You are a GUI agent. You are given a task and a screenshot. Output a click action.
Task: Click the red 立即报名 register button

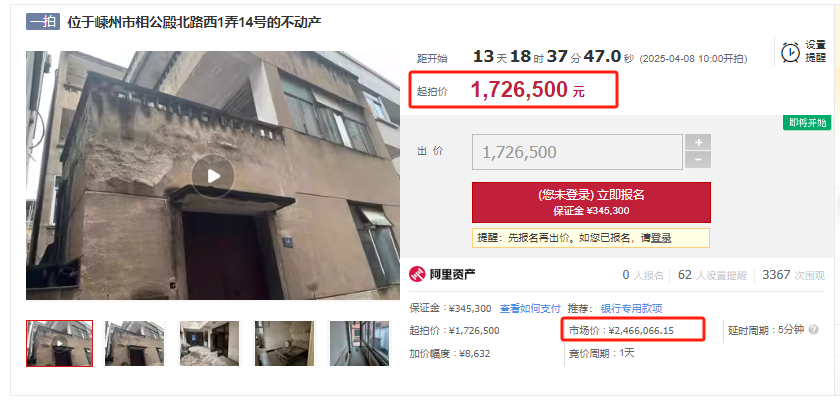point(591,202)
